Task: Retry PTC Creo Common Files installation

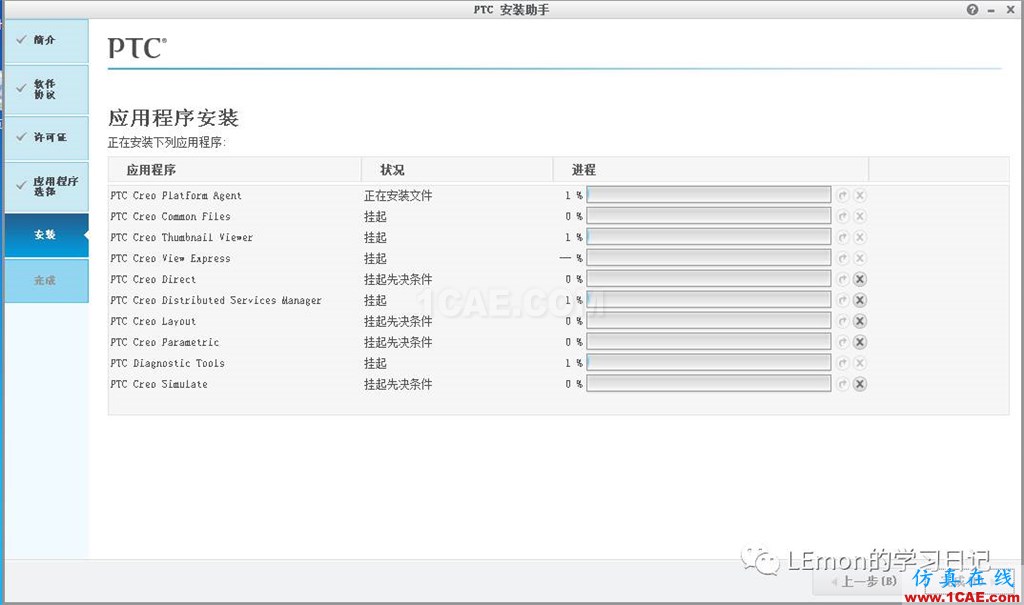Action: pos(842,216)
